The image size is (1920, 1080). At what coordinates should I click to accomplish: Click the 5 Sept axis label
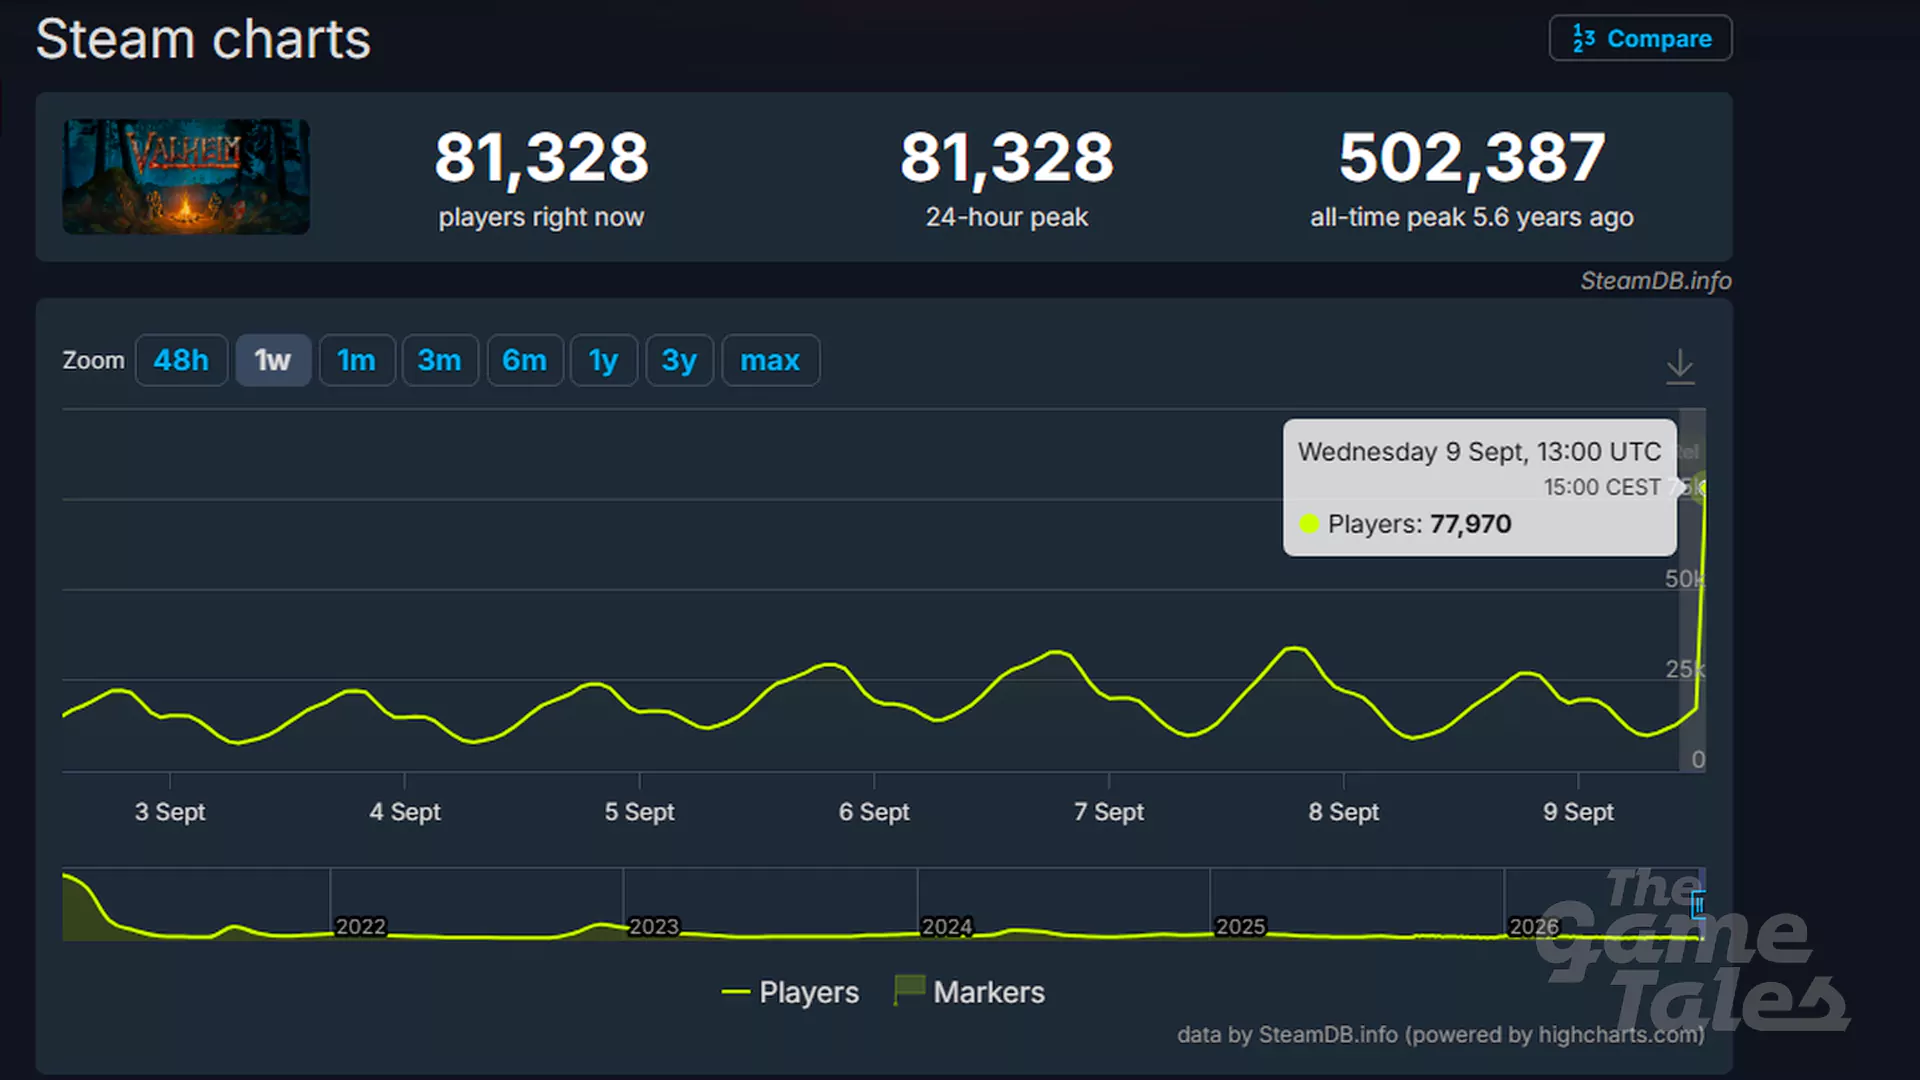click(639, 812)
